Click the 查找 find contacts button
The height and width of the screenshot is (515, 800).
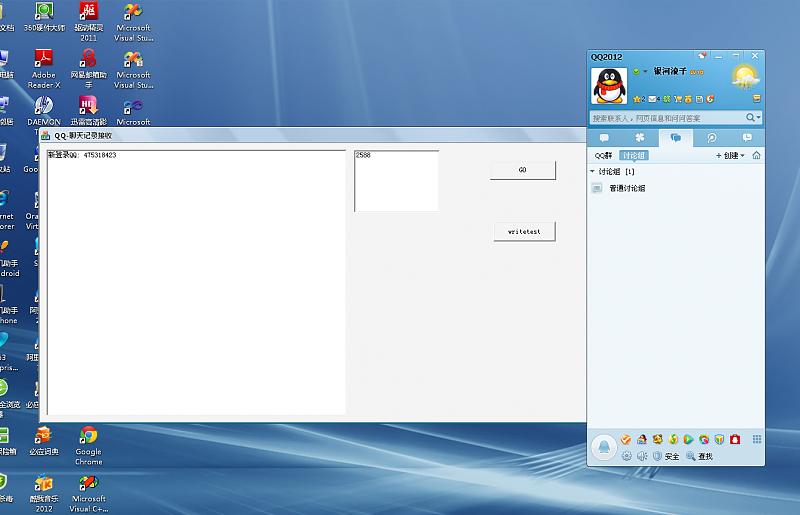[699, 456]
